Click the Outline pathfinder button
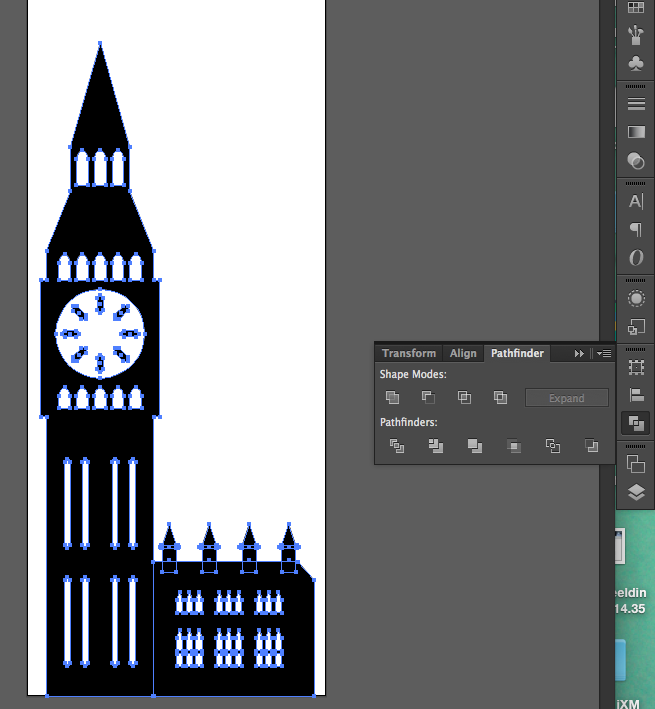Image resolution: width=655 pixels, height=709 pixels. (x=552, y=446)
